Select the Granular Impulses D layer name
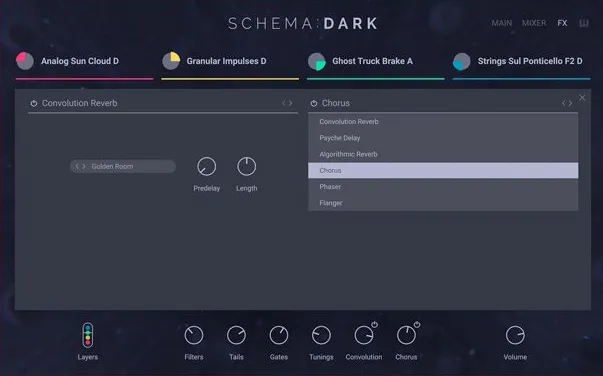603x376 pixels. 226,61
